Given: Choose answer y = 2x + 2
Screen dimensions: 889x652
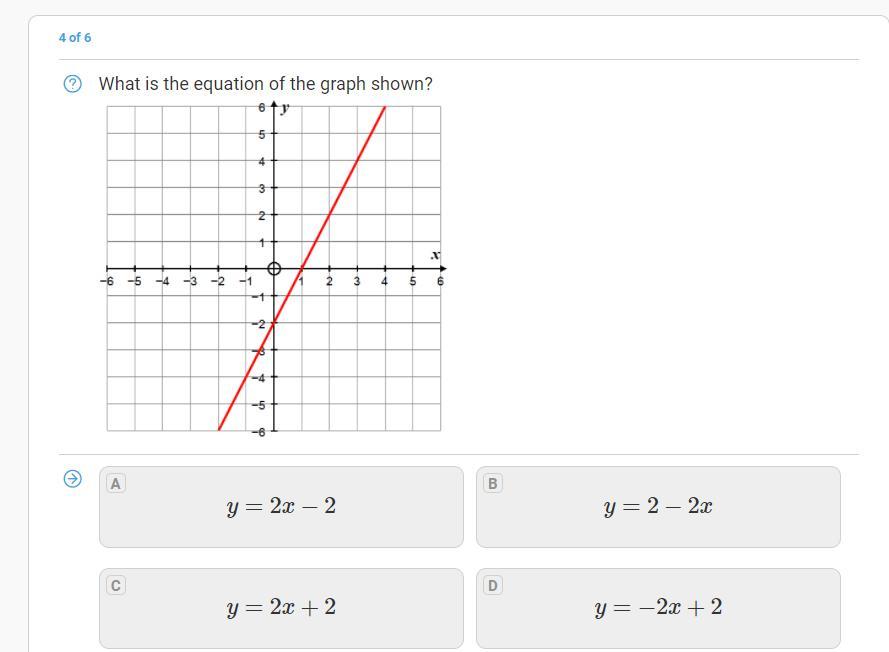Looking at the screenshot, I should (x=281, y=608).
